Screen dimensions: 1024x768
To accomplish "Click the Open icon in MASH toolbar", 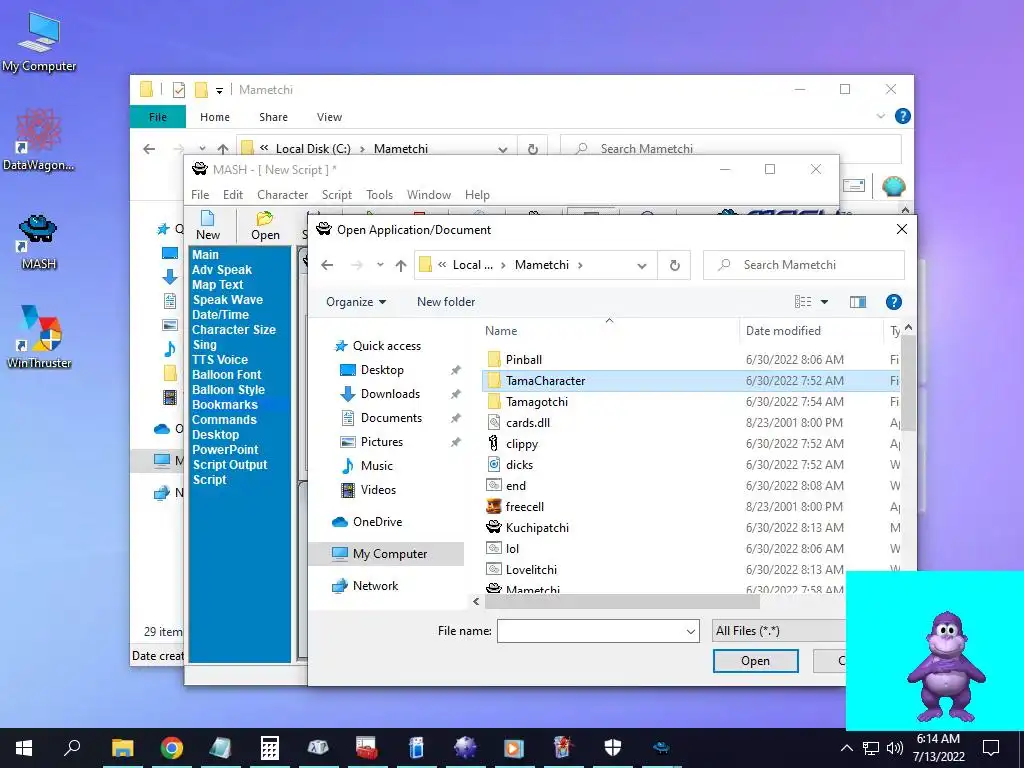I will (265, 225).
